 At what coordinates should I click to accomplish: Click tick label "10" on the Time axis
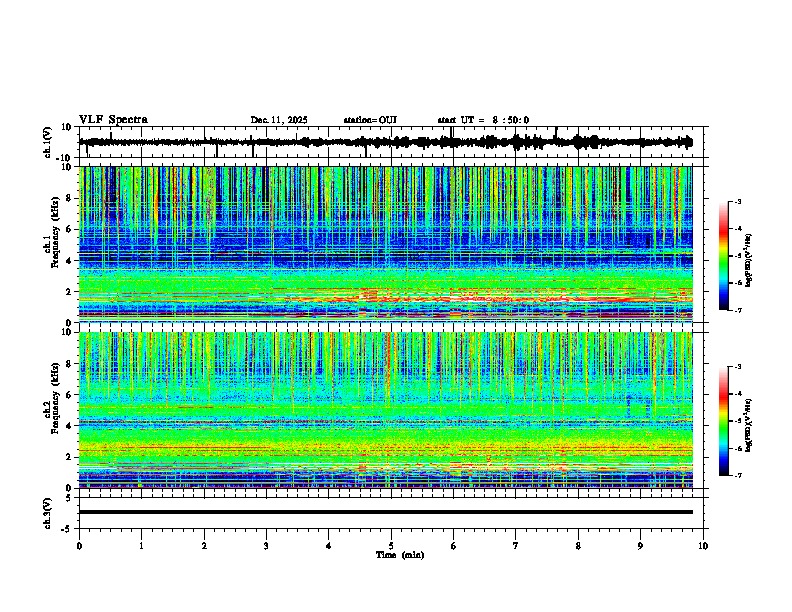click(703, 546)
